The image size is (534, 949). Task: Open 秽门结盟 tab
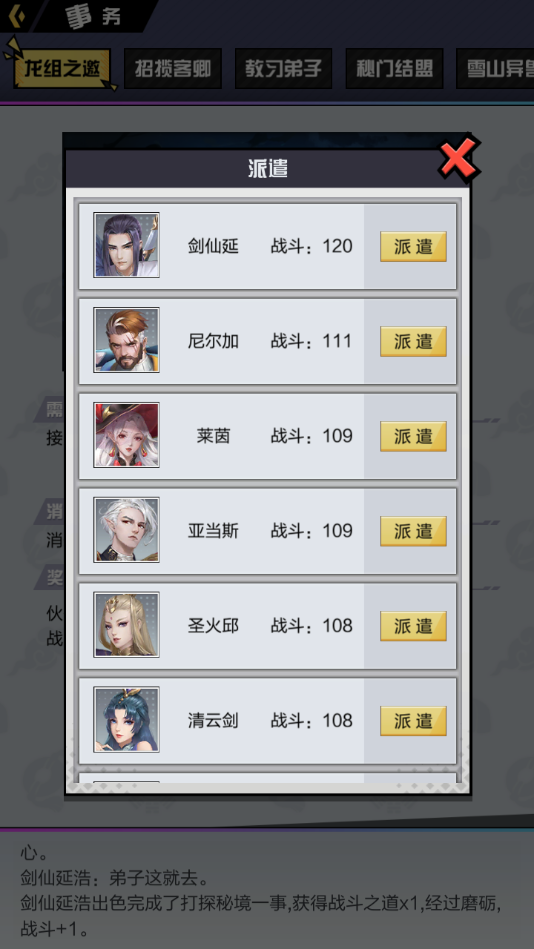(394, 68)
